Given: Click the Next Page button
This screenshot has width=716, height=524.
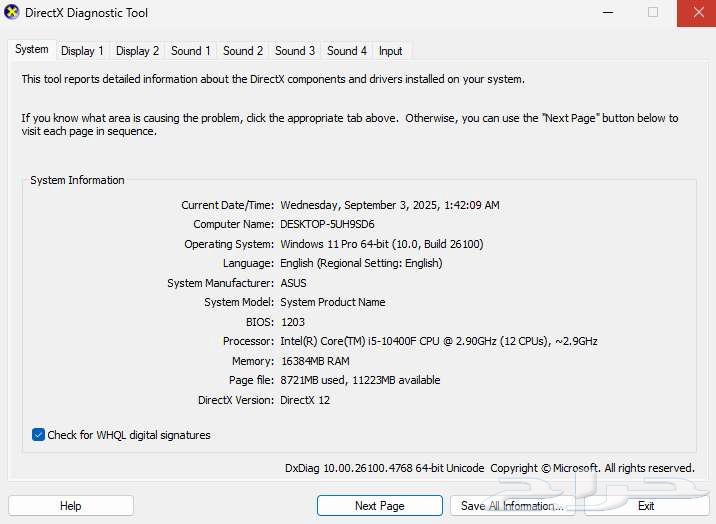Looking at the screenshot, I should click(379, 506).
